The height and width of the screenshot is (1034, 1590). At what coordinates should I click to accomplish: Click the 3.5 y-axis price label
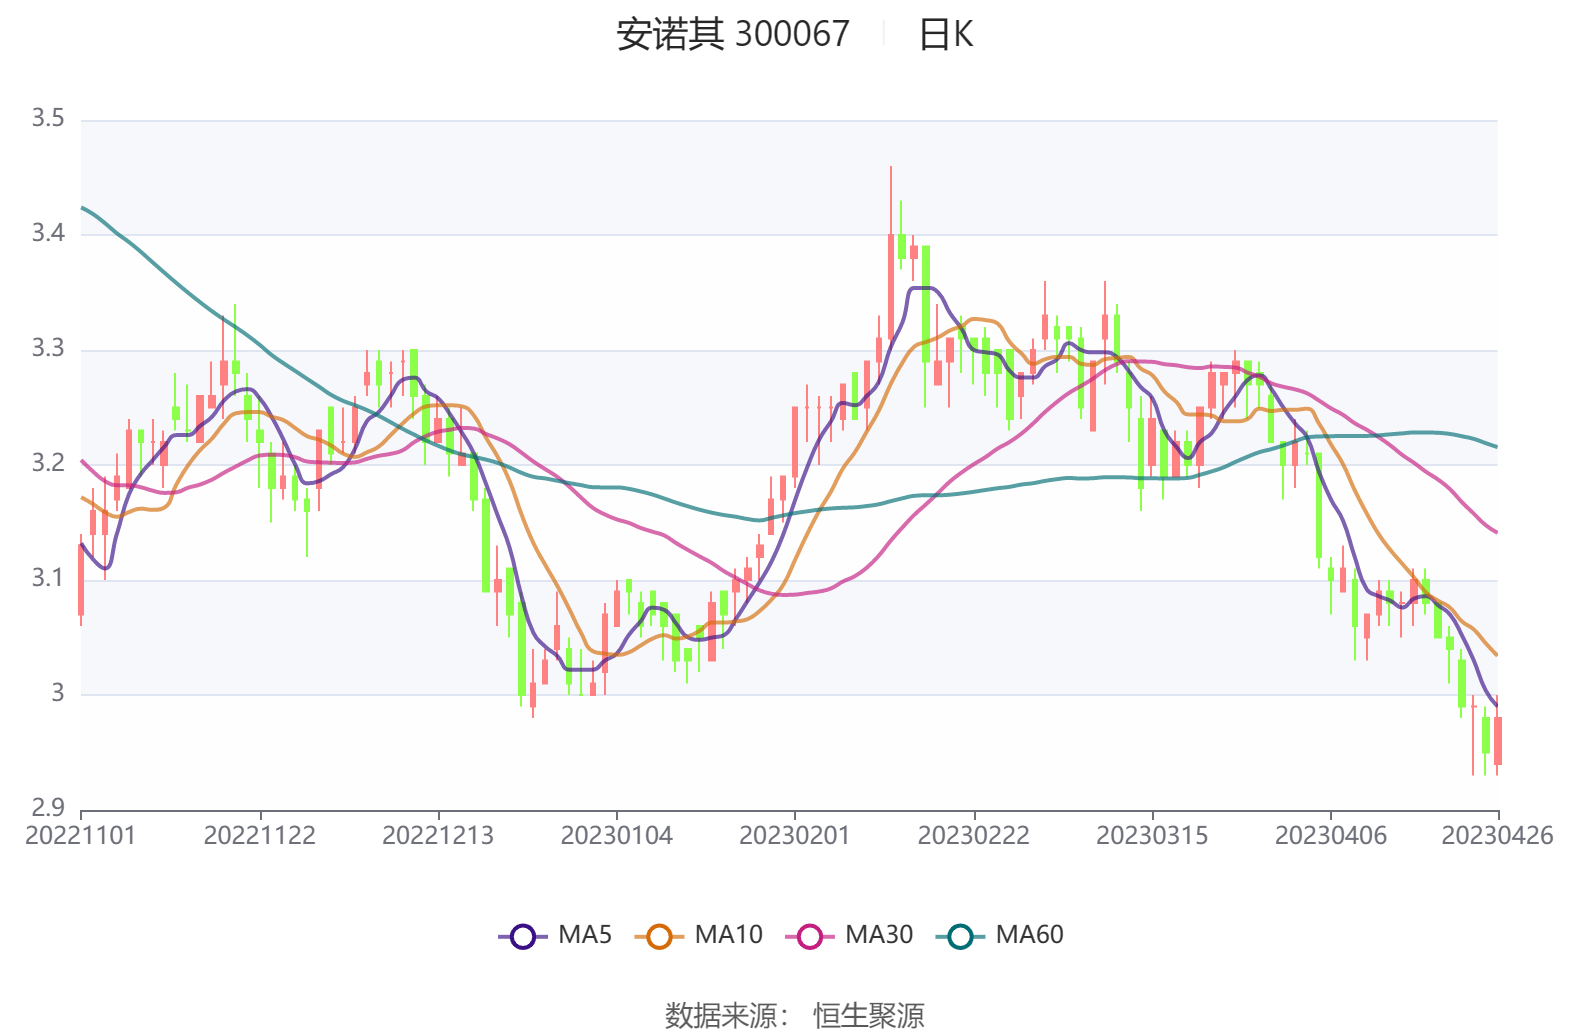(x=48, y=119)
